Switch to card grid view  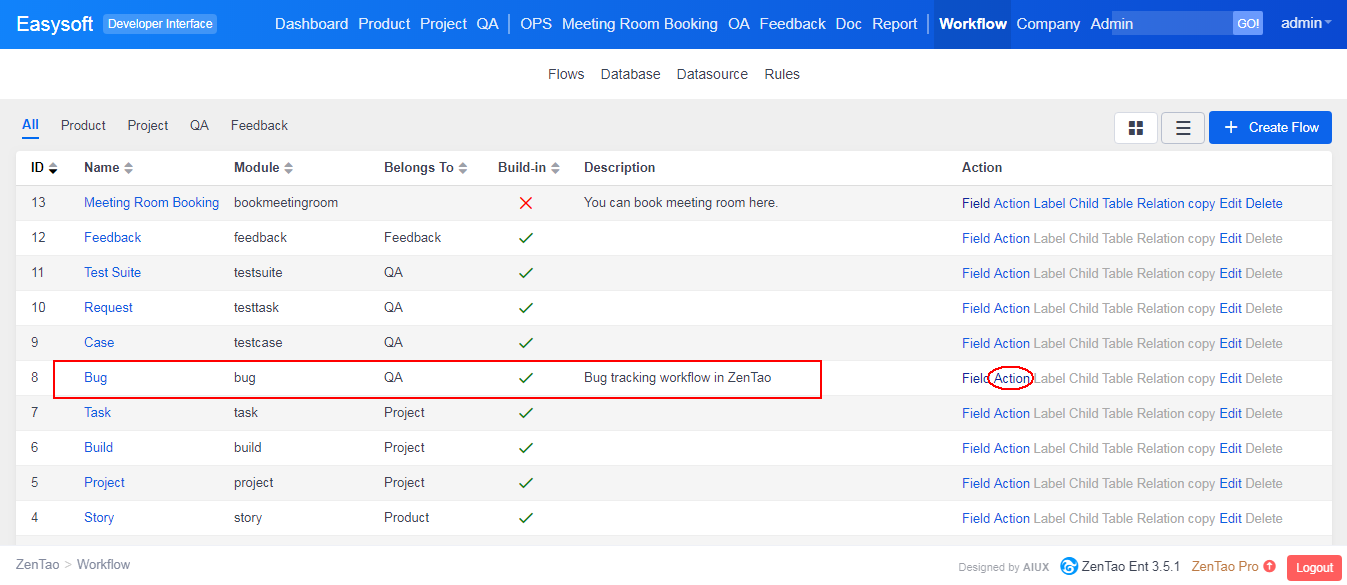coord(1135,128)
